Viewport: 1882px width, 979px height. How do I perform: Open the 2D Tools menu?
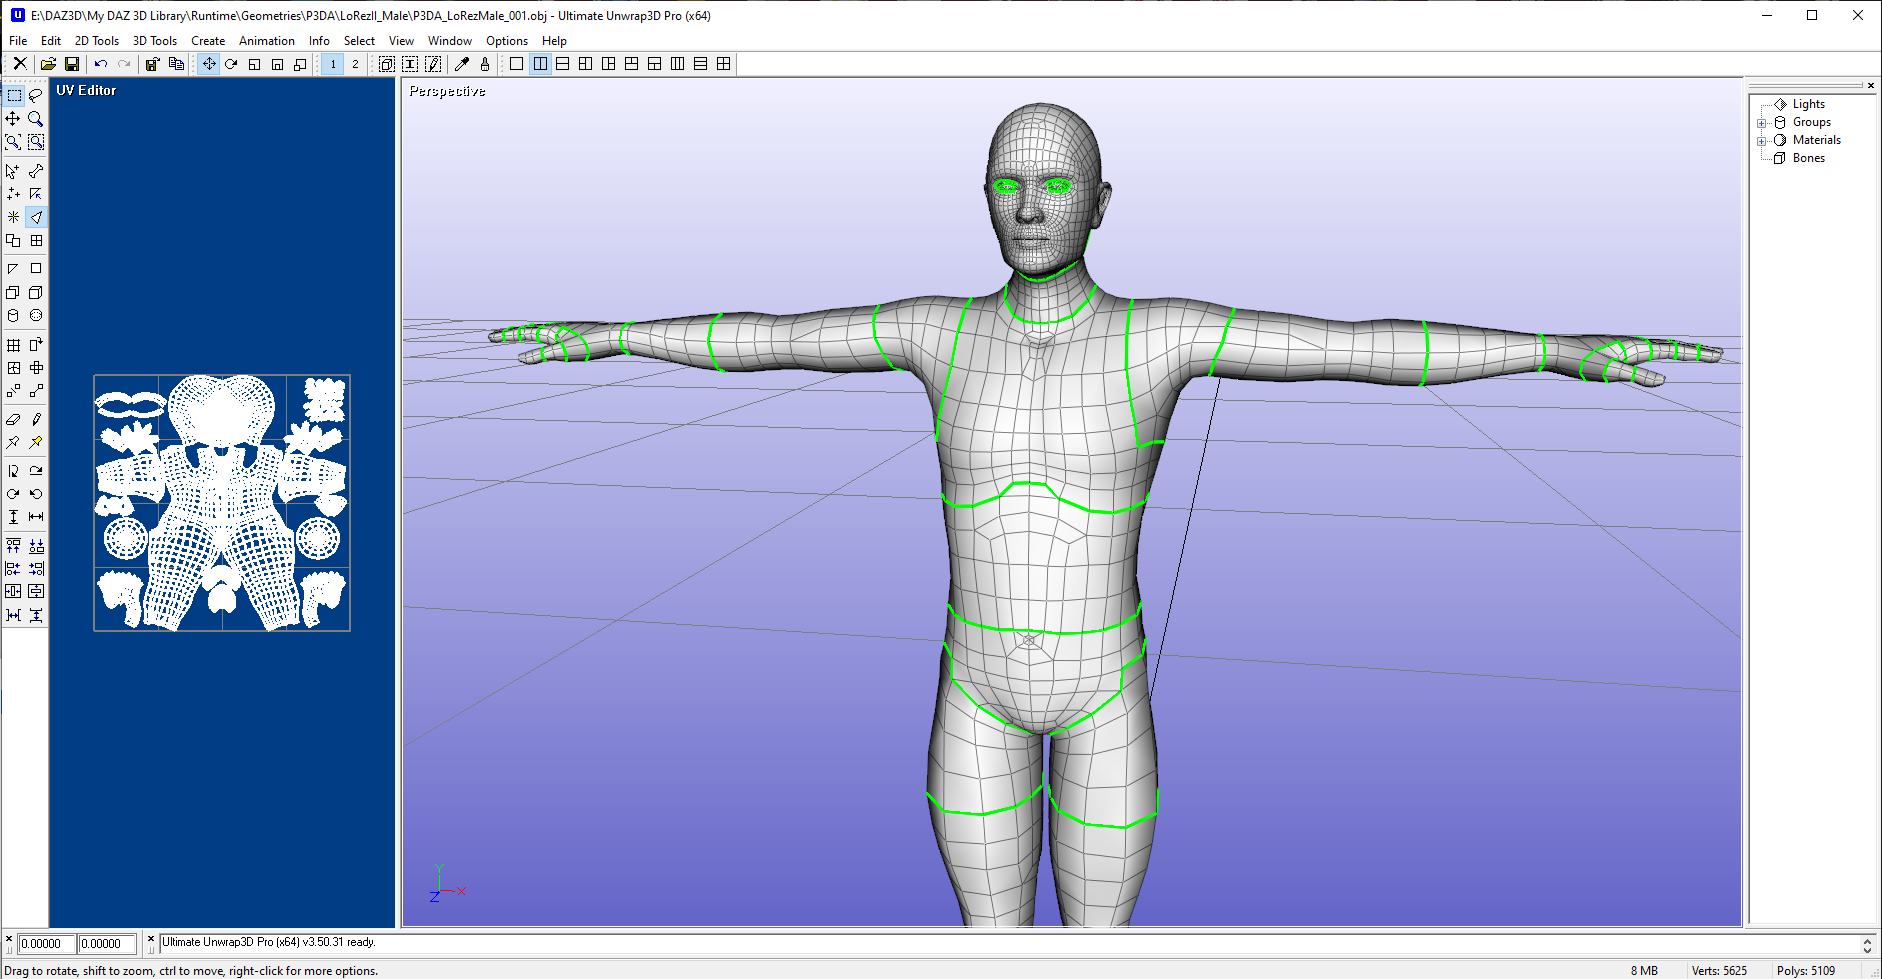97,41
